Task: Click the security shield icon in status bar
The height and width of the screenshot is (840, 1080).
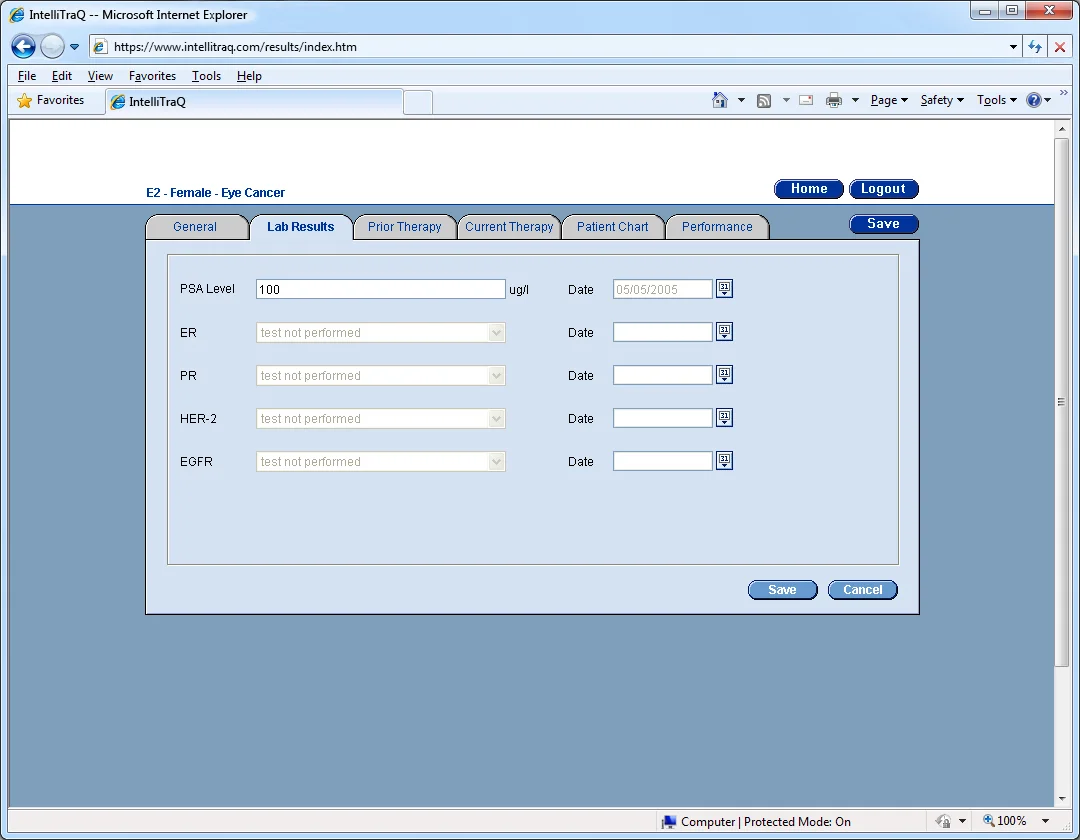Action: (x=943, y=821)
